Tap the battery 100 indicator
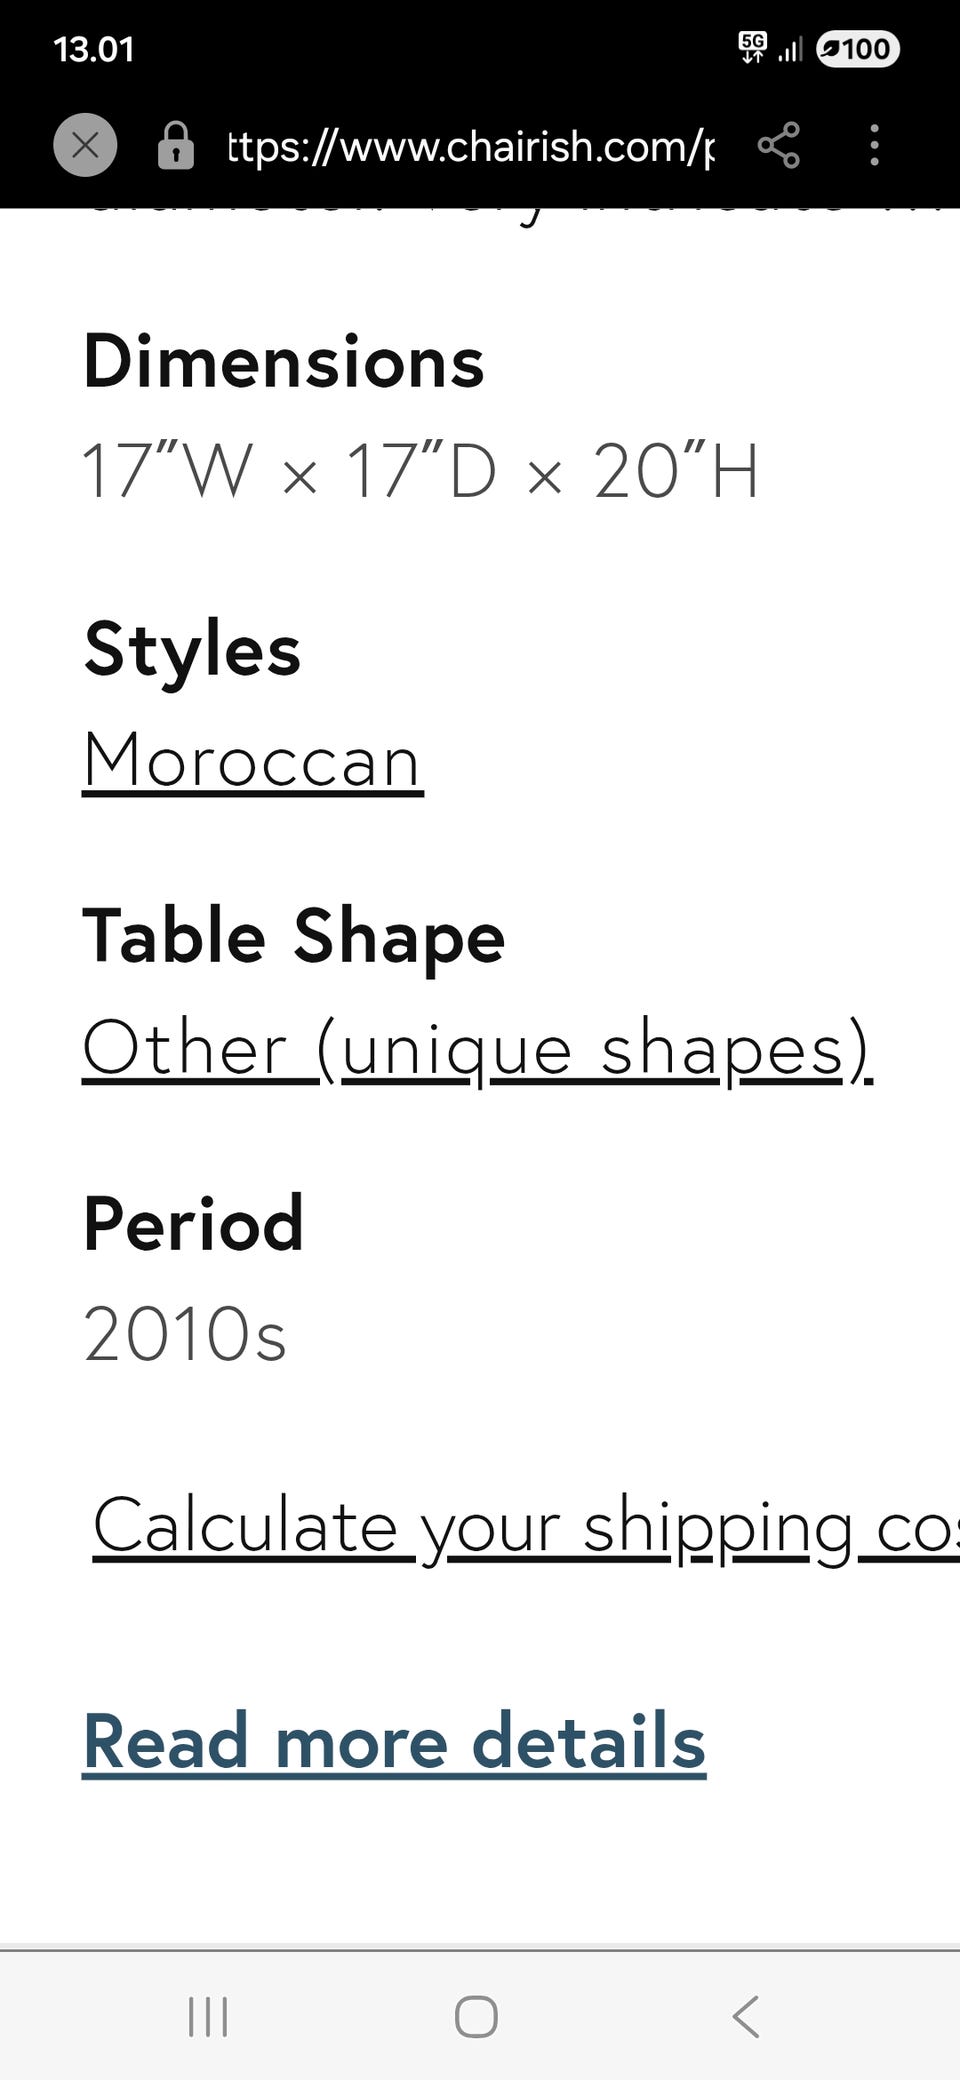 857,49
